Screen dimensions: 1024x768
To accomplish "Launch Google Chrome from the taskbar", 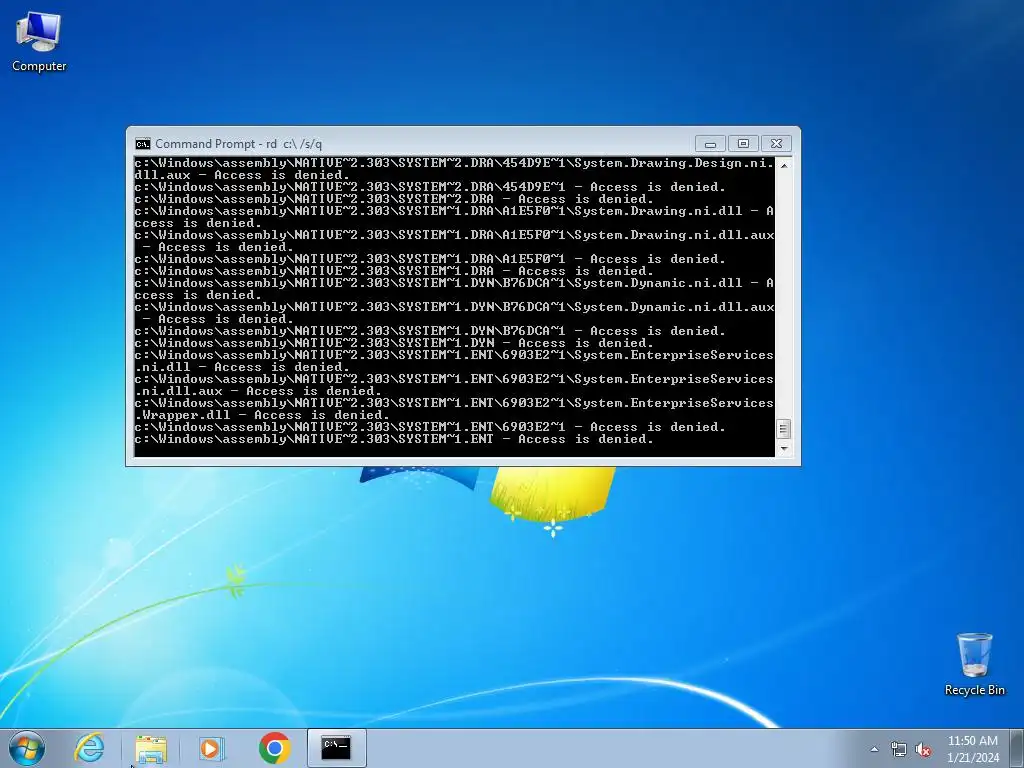I will pyautogui.click(x=274, y=748).
